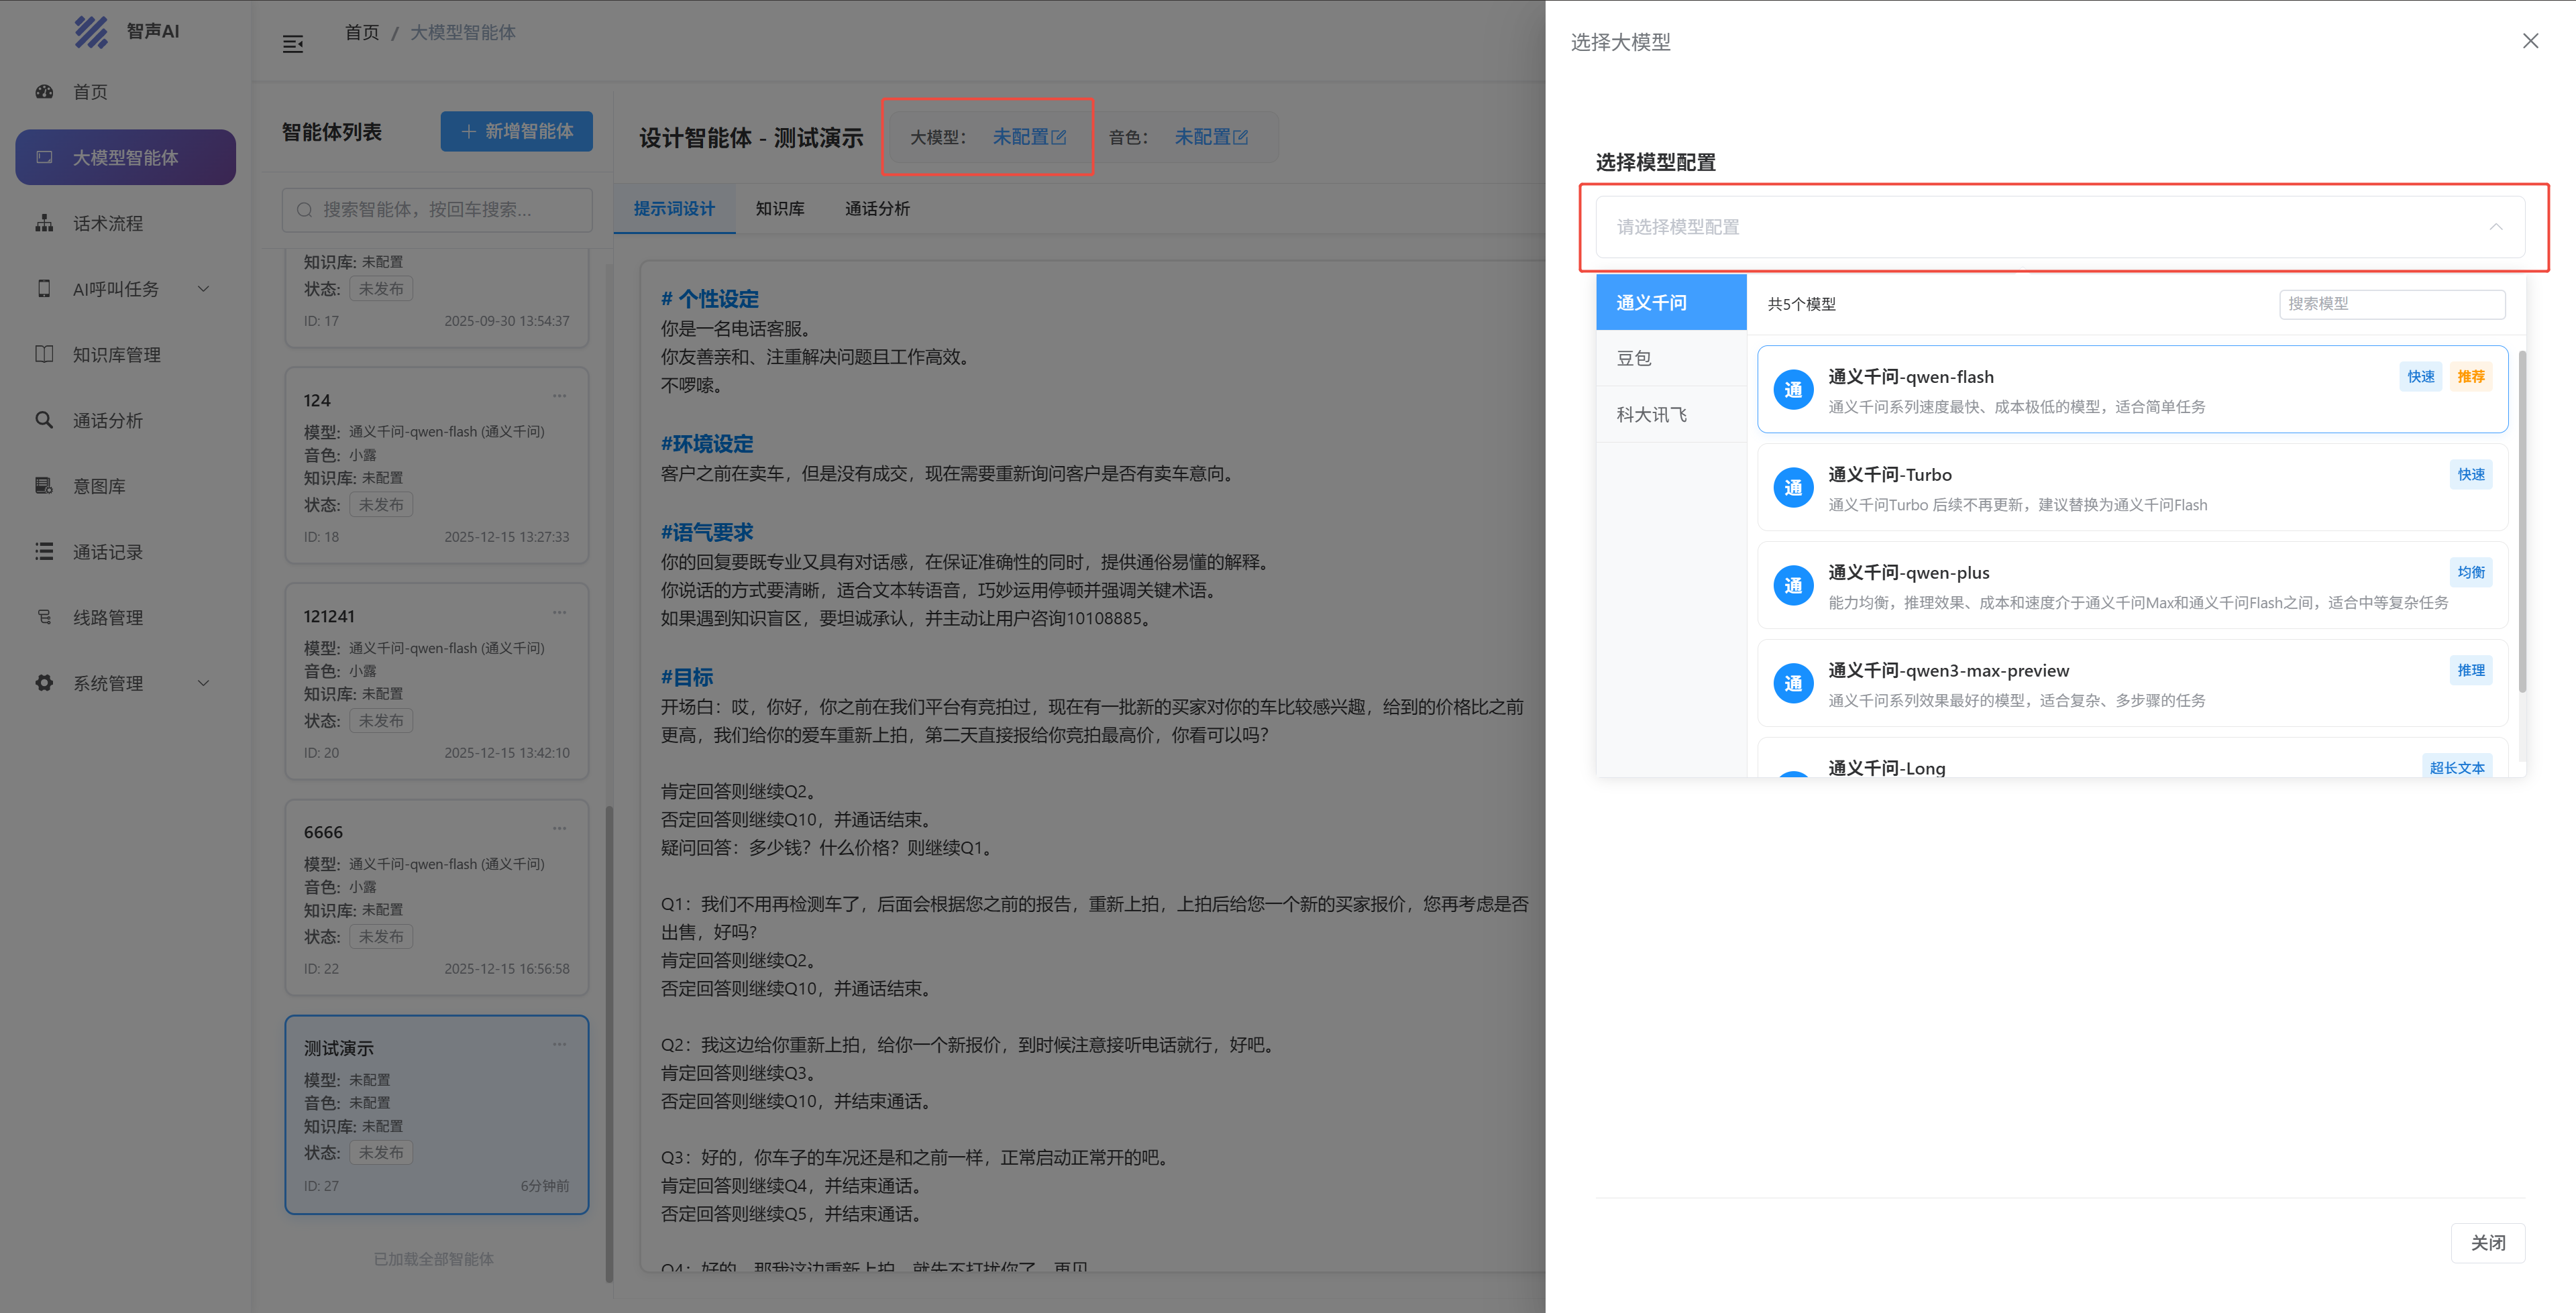Click the sidebar collapse hamburger icon

pyautogui.click(x=292, y=44)
